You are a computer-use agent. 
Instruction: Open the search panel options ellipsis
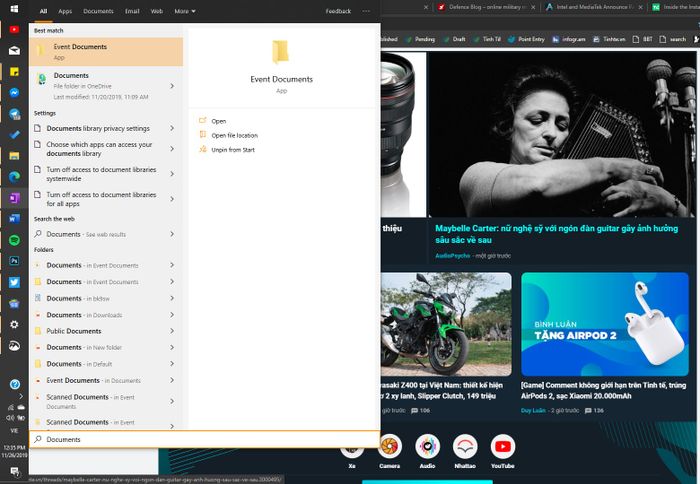pos(366,11)
